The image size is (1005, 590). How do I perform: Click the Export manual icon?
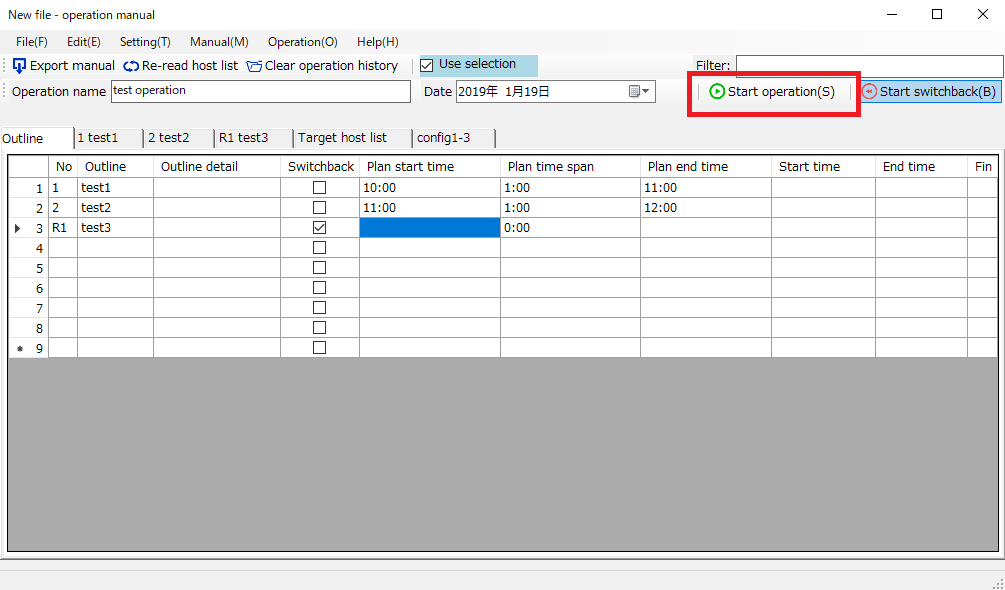[19, 66]
